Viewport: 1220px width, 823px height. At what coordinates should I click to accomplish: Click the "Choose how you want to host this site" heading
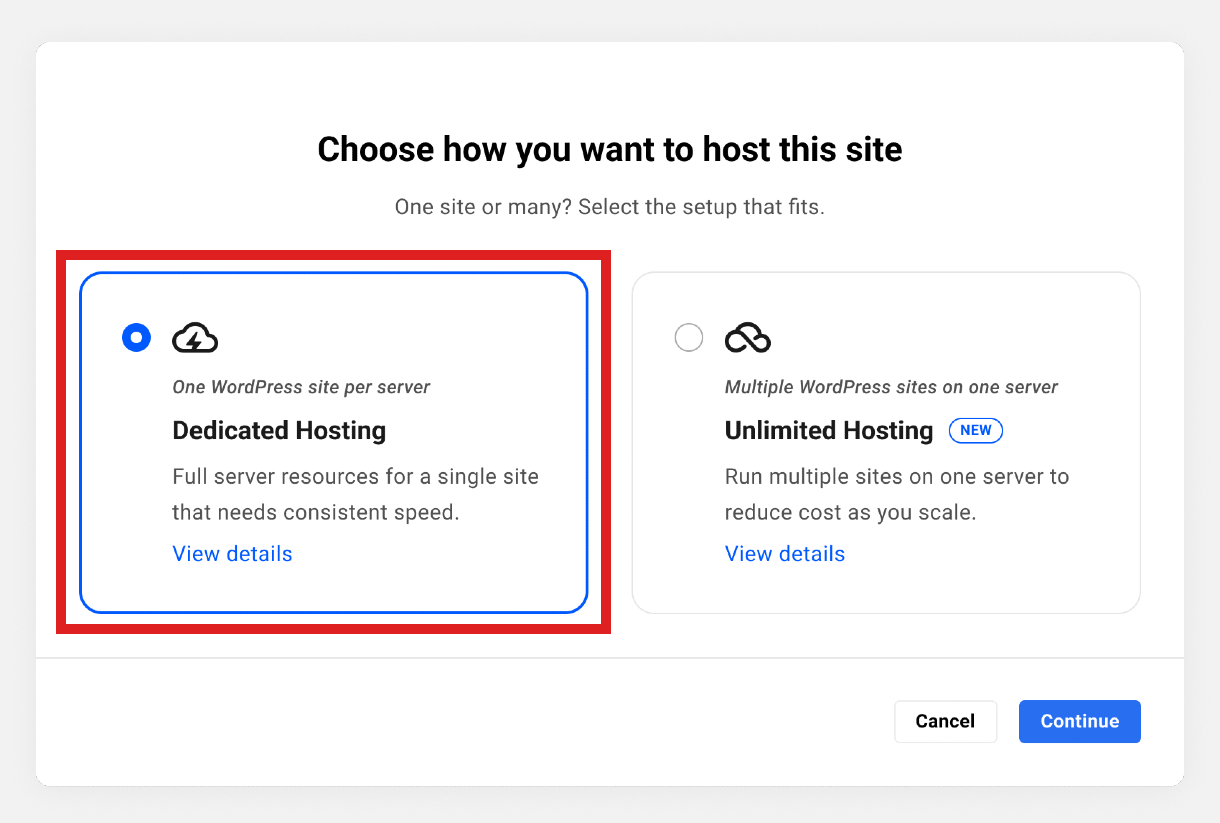click(x=610, y=150)
